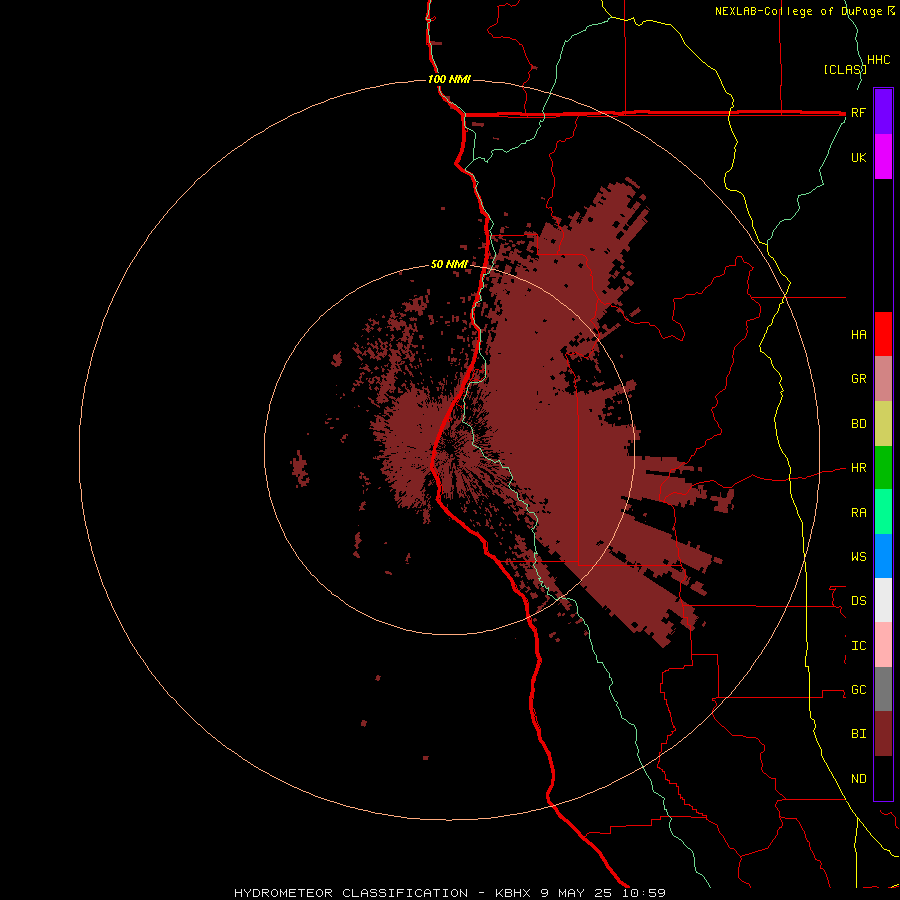Click the HA legend label
Viewport: 900px width, 900px height.
858,334
